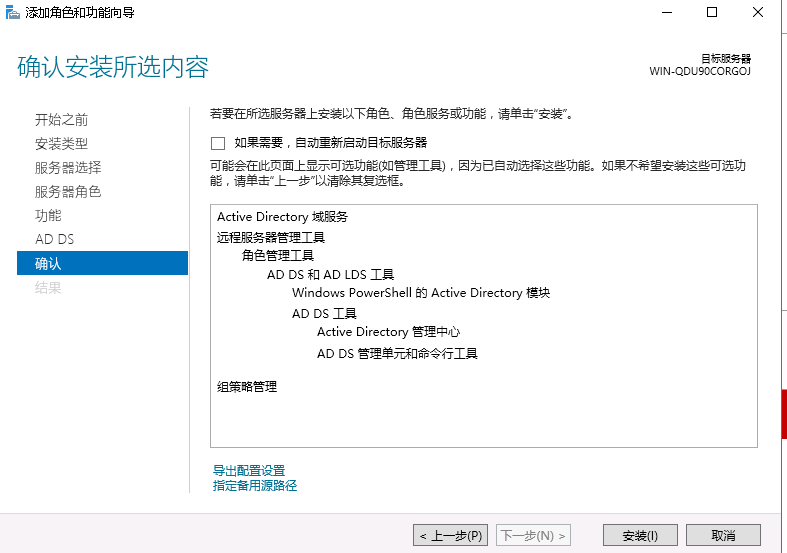Enable automatic restart of target server checkbox
Image resolution: width=787 pixels, height=553 pixels.
[218, 144]
